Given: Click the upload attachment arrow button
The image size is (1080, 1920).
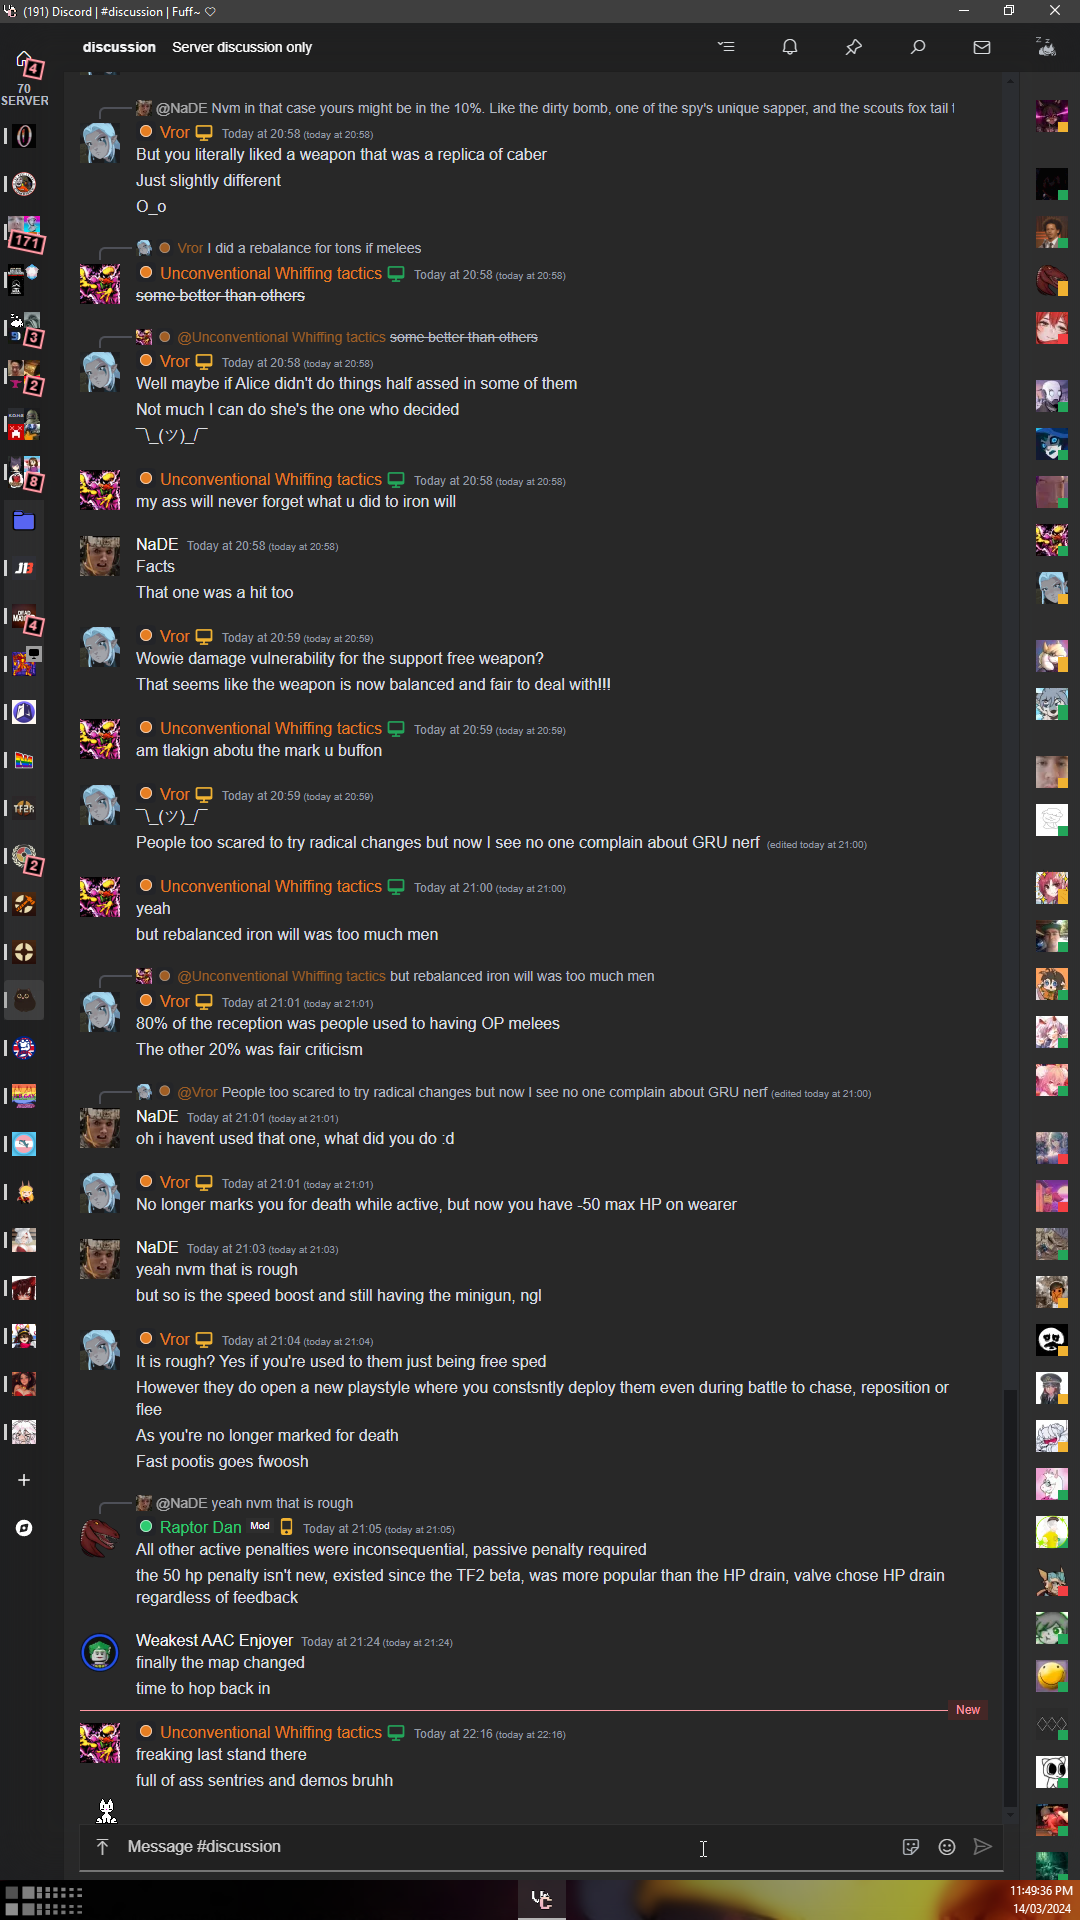Looking at the screenshot, I should click(x=102, y=1847).
